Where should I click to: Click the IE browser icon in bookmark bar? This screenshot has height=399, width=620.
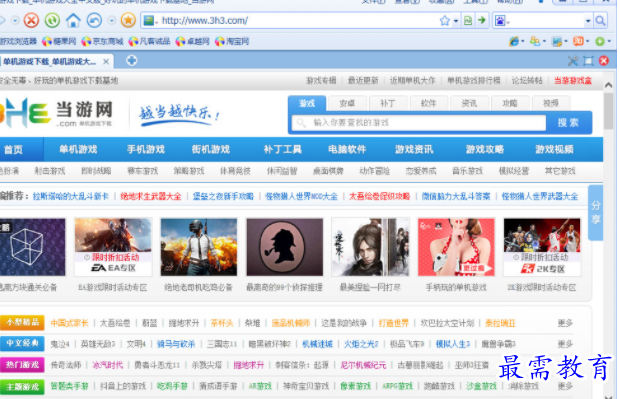[x=514, y=41]
